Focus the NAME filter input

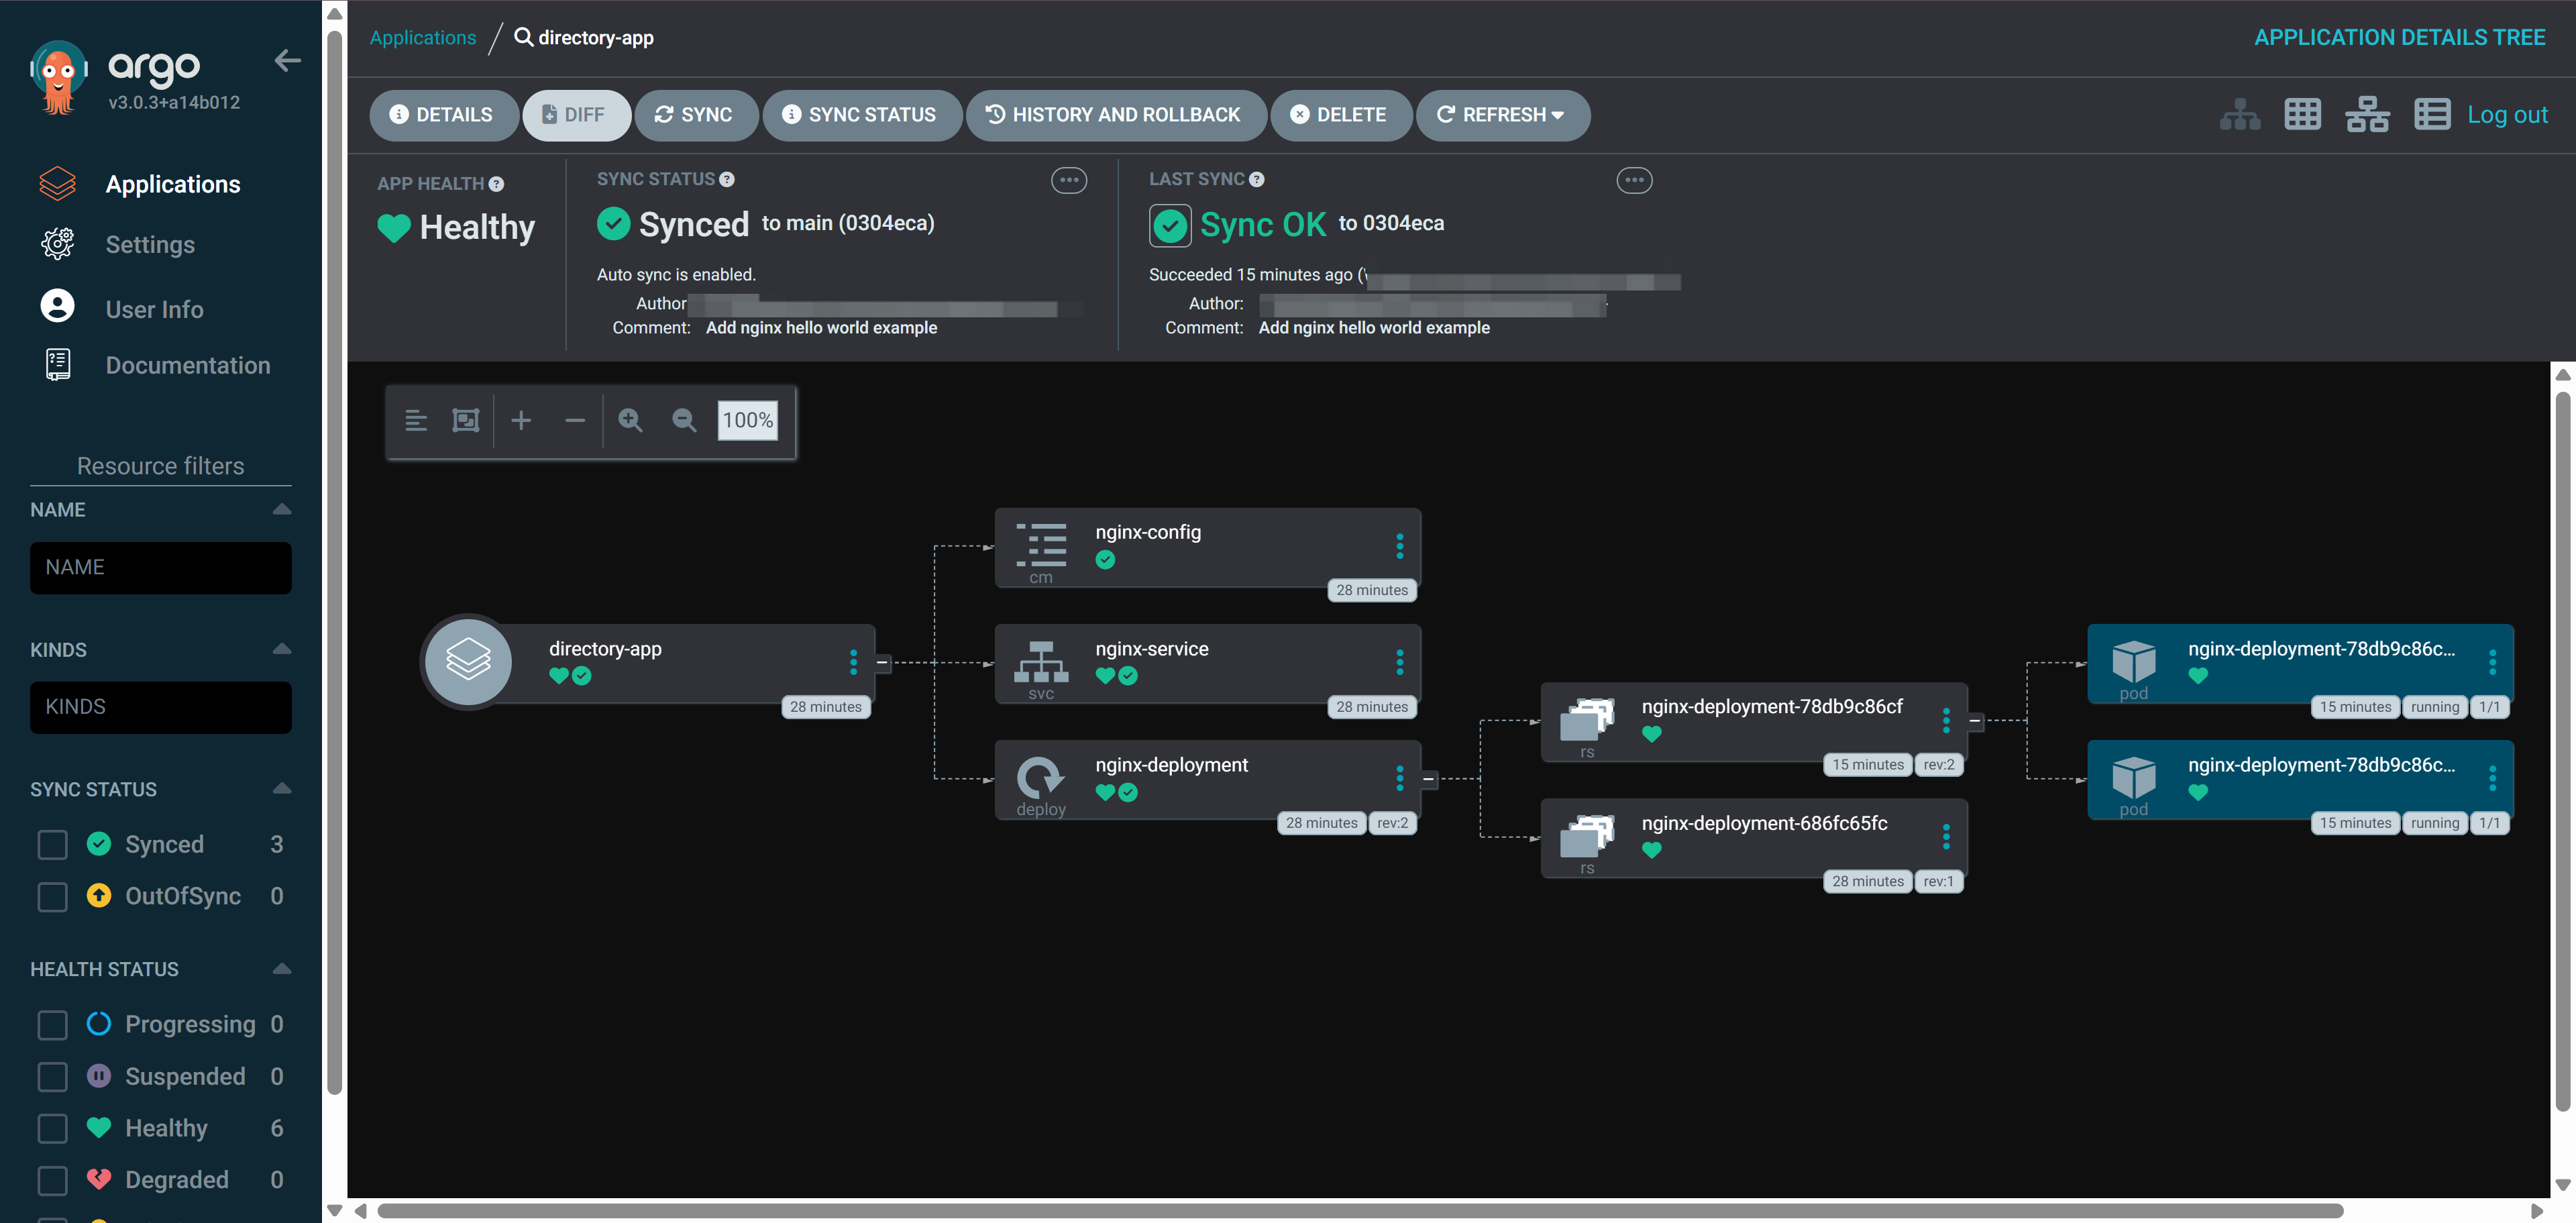click(x=161, y=568)
